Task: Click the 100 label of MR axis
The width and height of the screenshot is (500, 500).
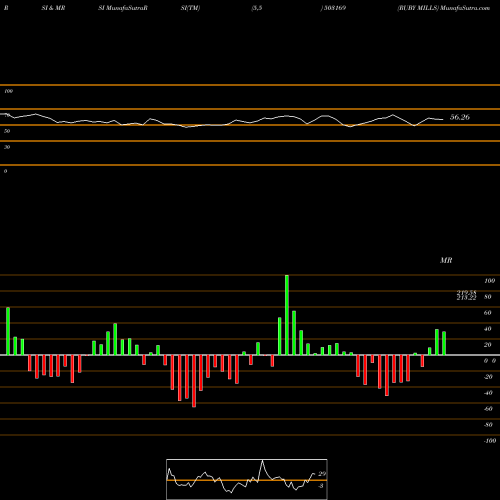Action: [x=489, y=281]
